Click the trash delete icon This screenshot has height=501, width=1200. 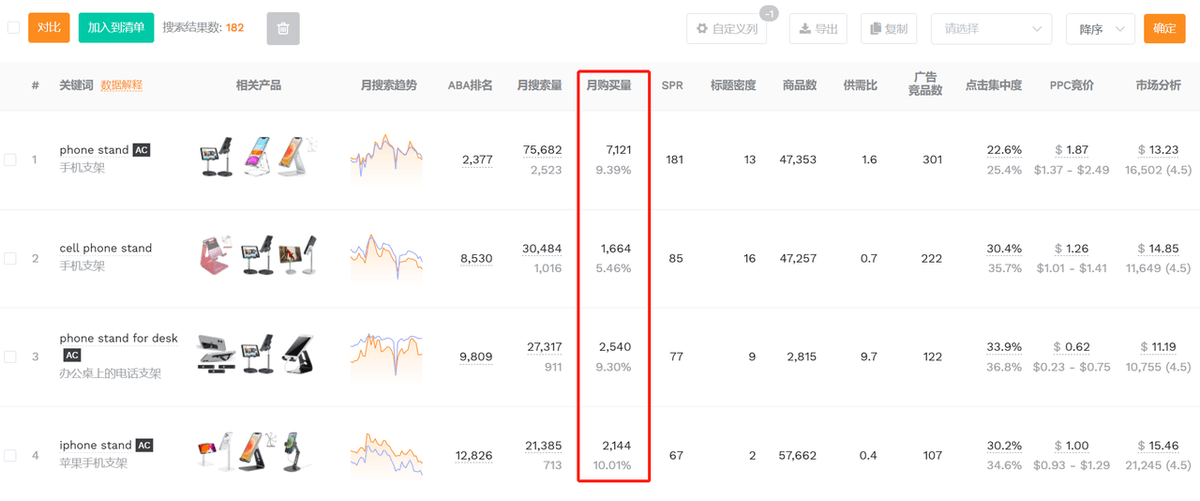click(283, 29)
